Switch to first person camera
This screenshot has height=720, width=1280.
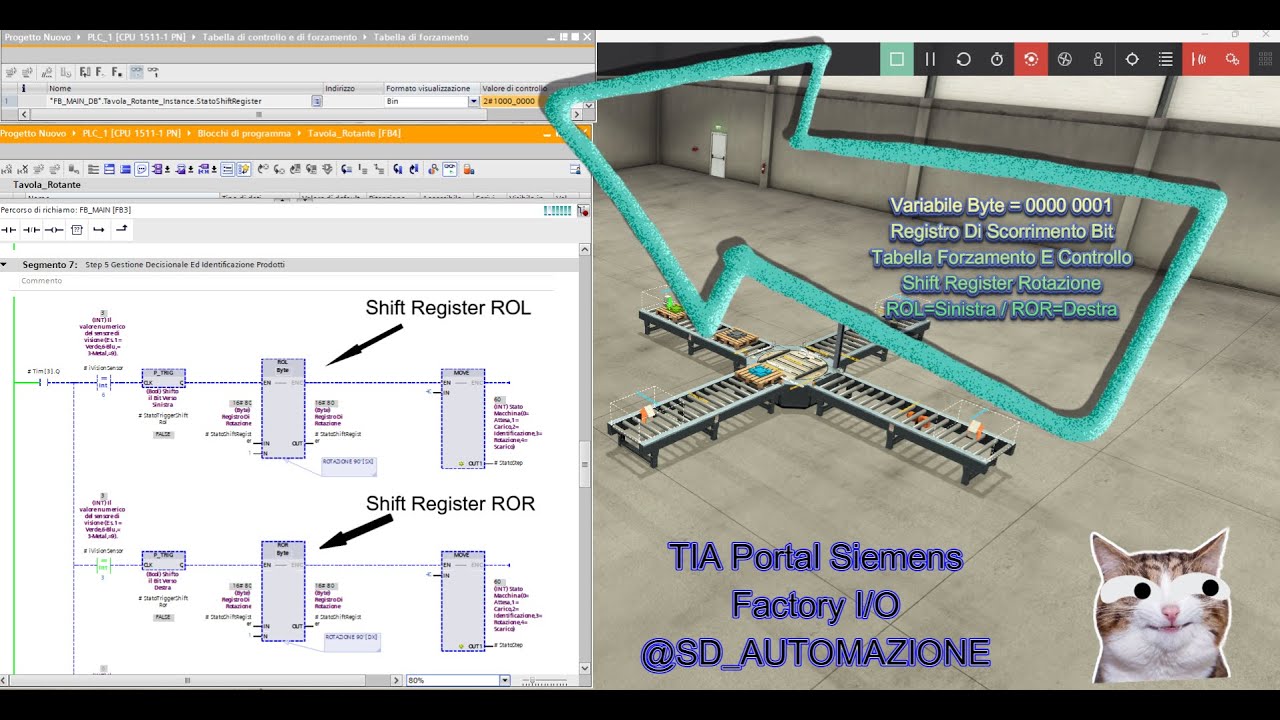click(1098, 59)
